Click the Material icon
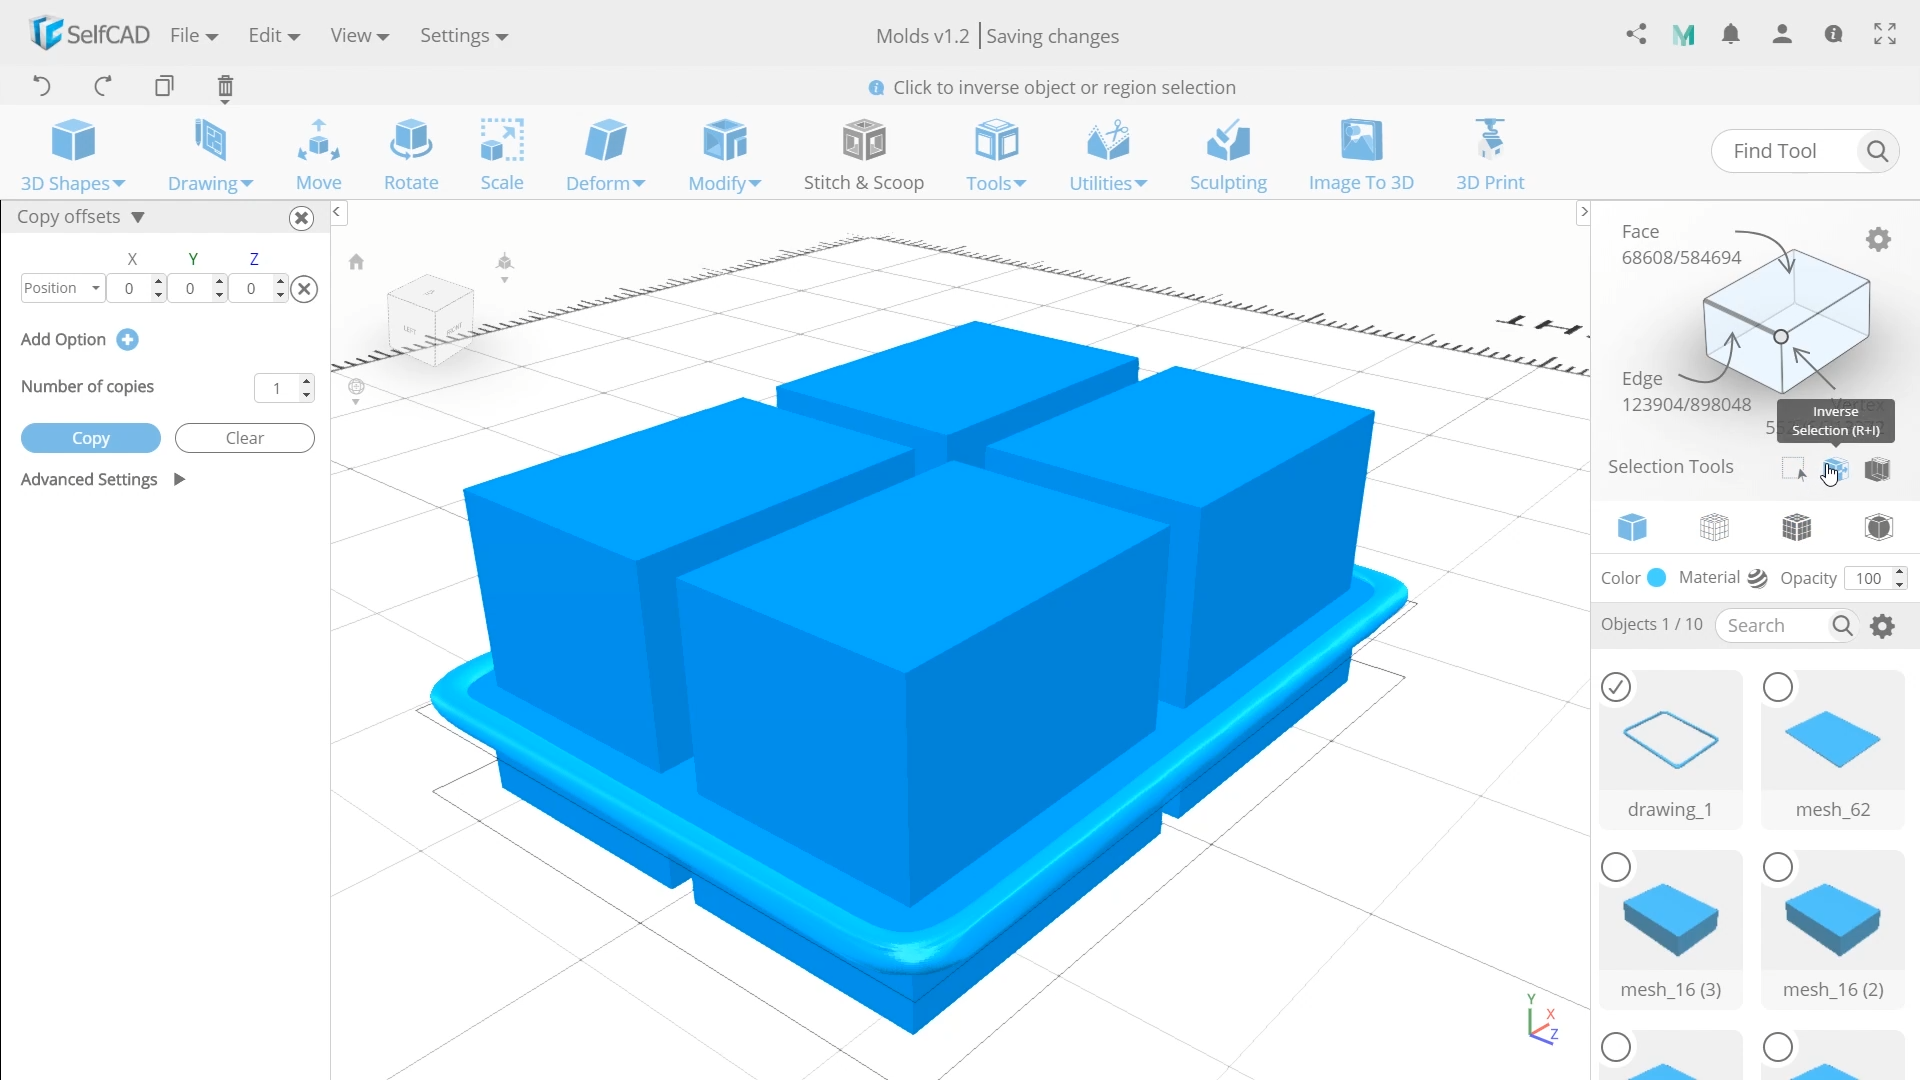 (1757, 578)
